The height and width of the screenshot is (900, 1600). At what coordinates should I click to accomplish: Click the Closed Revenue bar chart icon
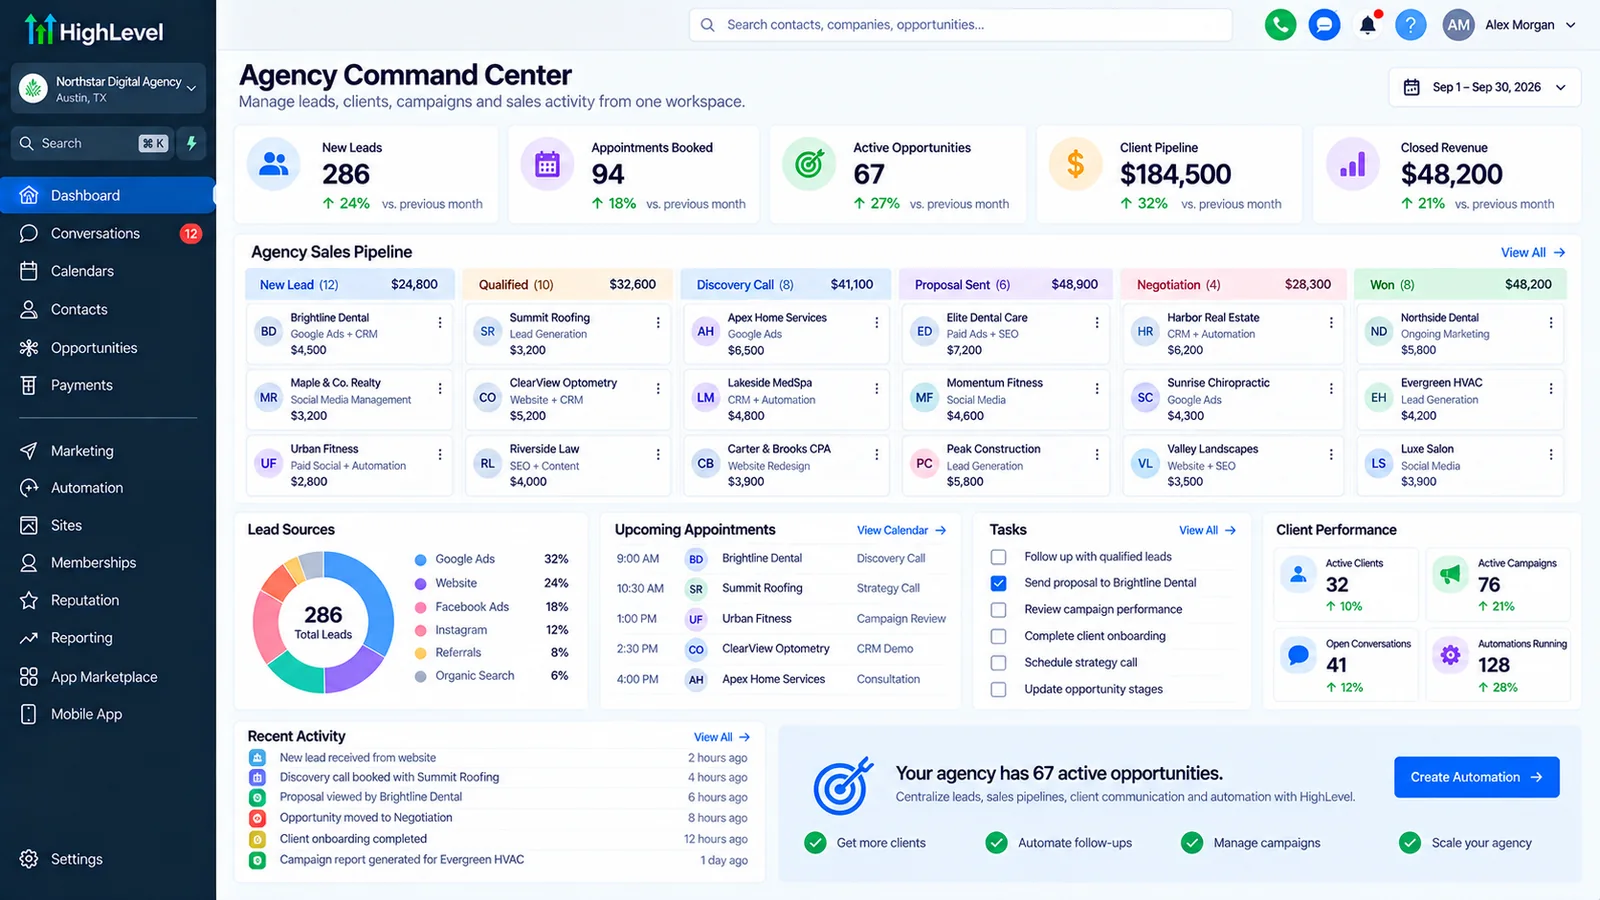pos(1352,164)
